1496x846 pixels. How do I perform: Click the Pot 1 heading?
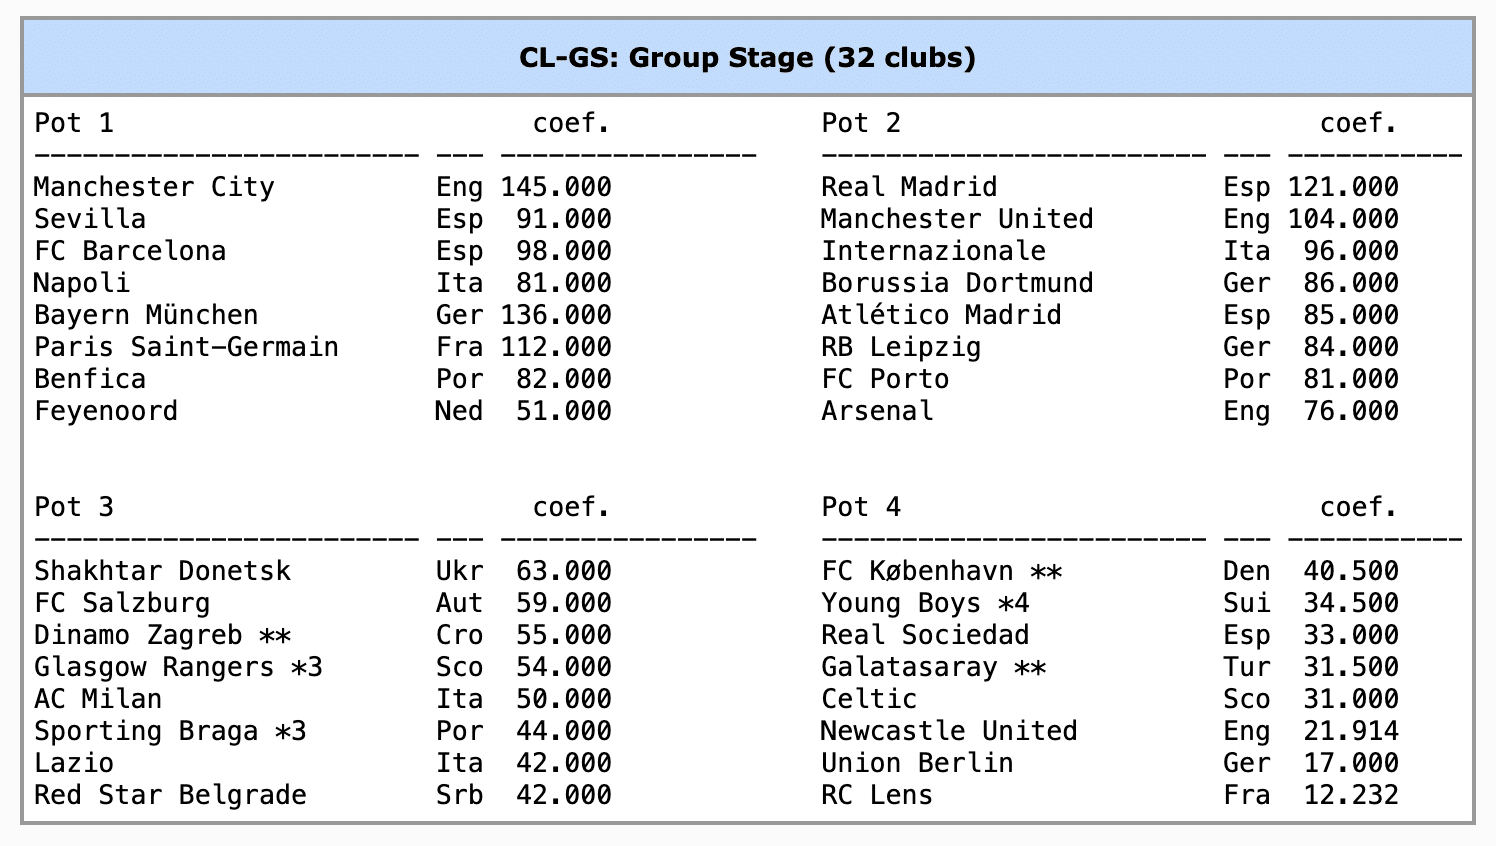click(x=74, y=123)
